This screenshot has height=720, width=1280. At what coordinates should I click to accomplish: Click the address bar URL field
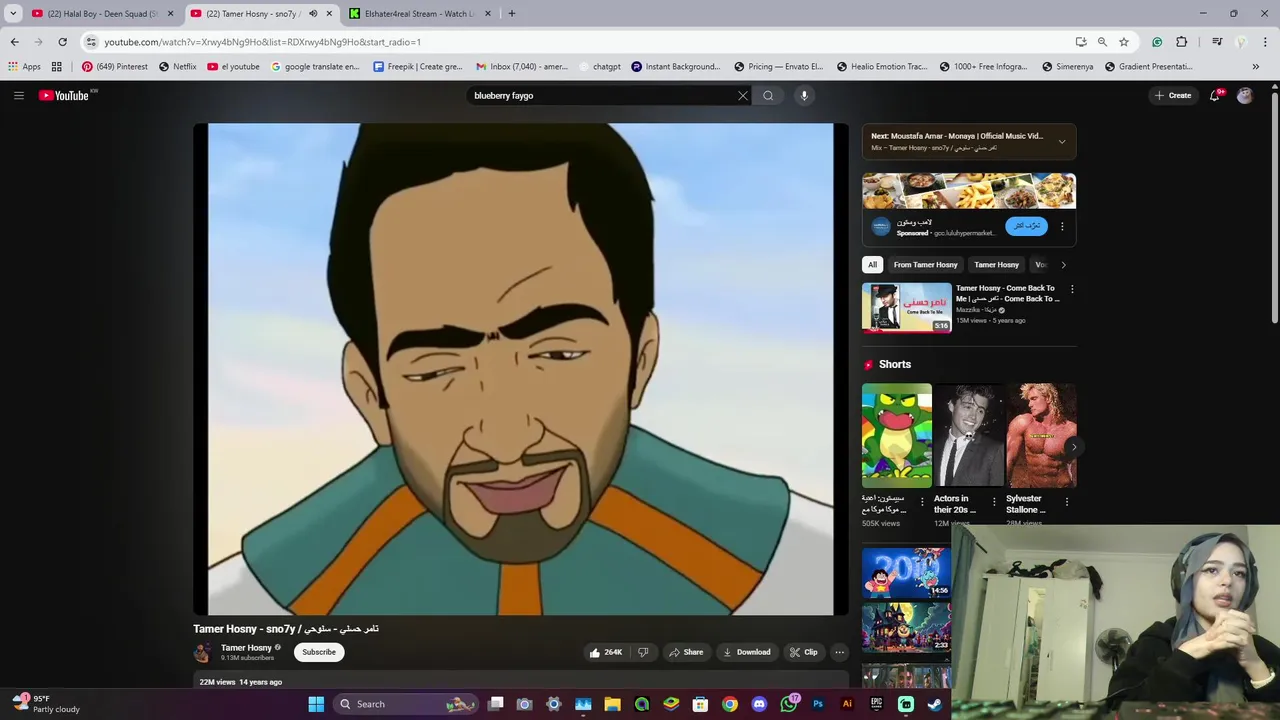pos(580,42)
